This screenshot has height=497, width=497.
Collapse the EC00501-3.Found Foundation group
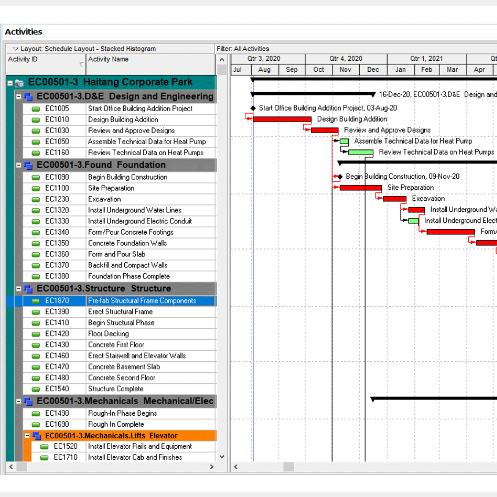click(x=19, y=165)
